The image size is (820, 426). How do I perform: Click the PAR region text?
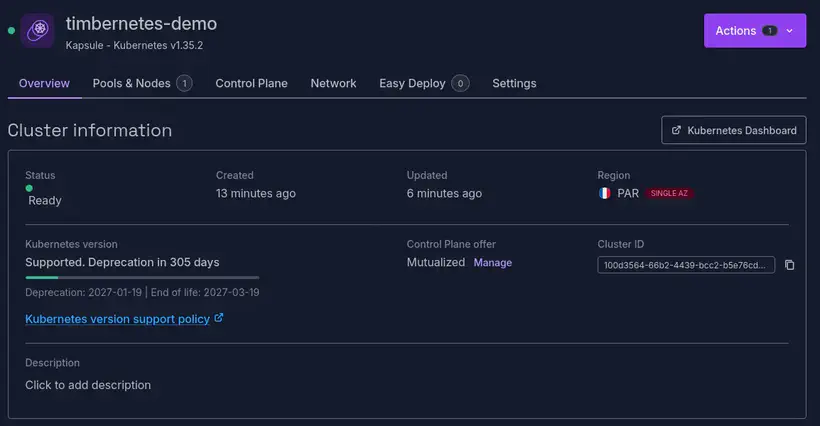(x=628, y=193)
